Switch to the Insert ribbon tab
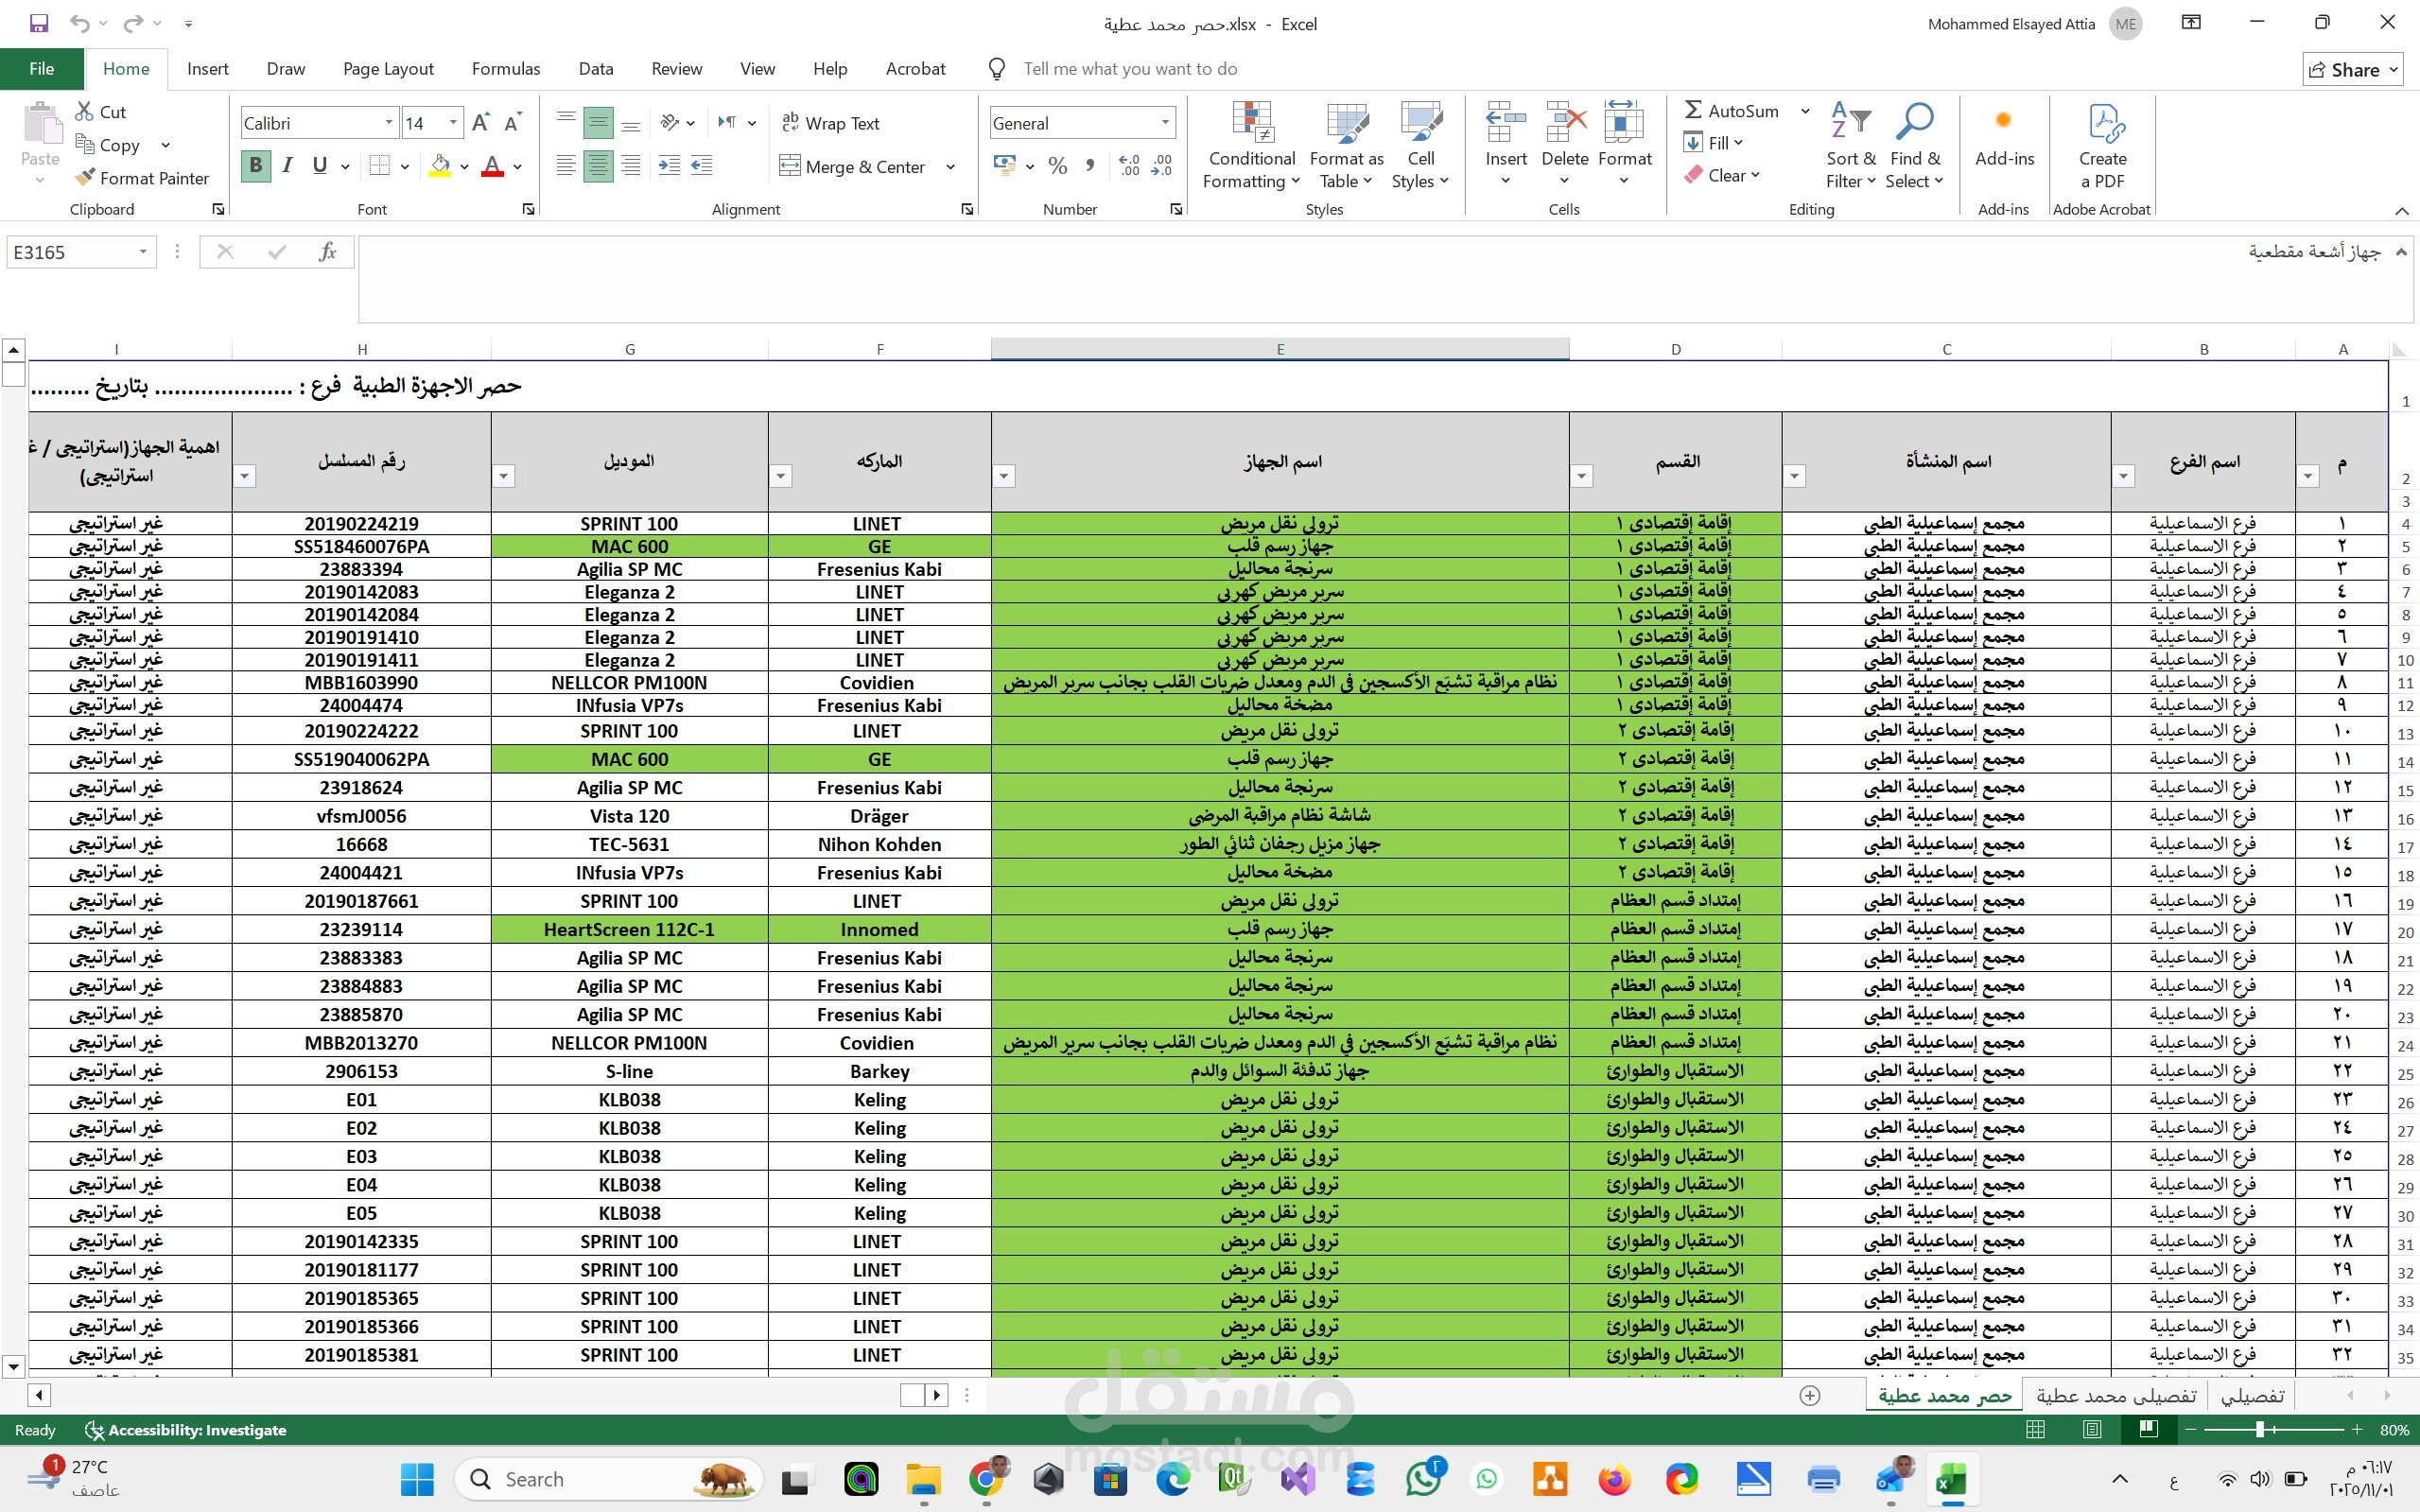The width and height of the screenshot is (2420, 1512). pyautogui.click(x=208, y=69)
